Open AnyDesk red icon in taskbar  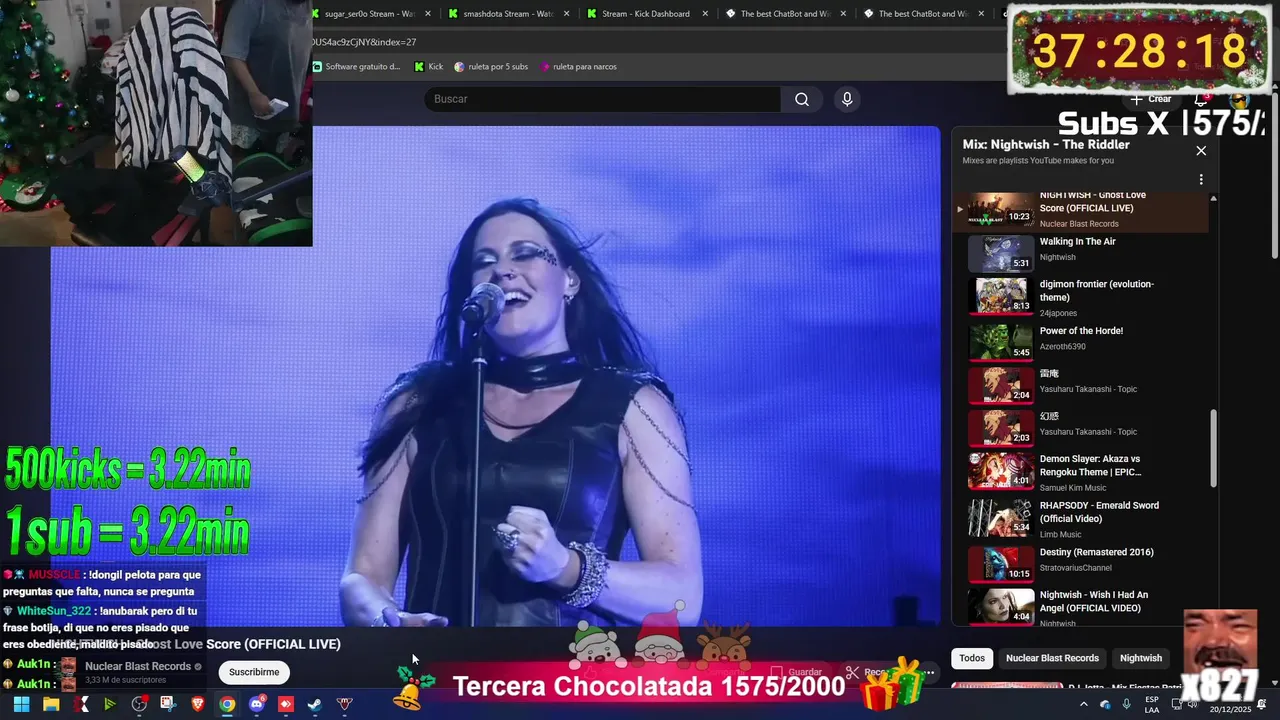pyautogui.click(x=286, y=704)
